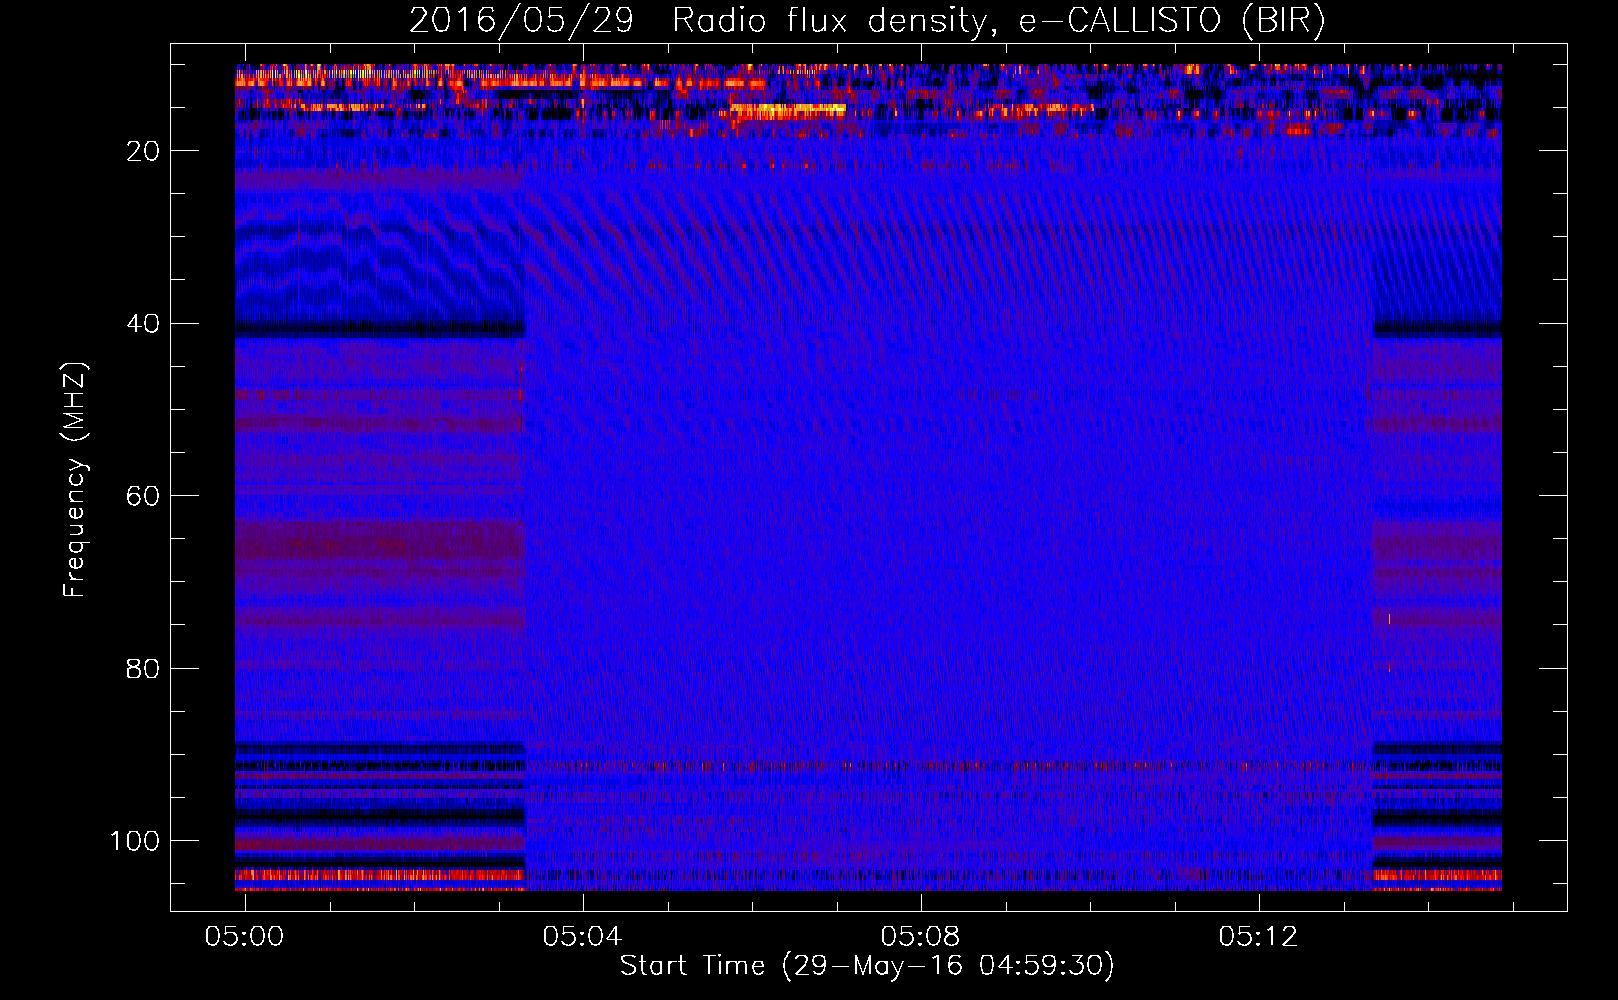Click the 'Start Time (29-May-16 04:59:30)' axis label

click(x=867, y=966)
